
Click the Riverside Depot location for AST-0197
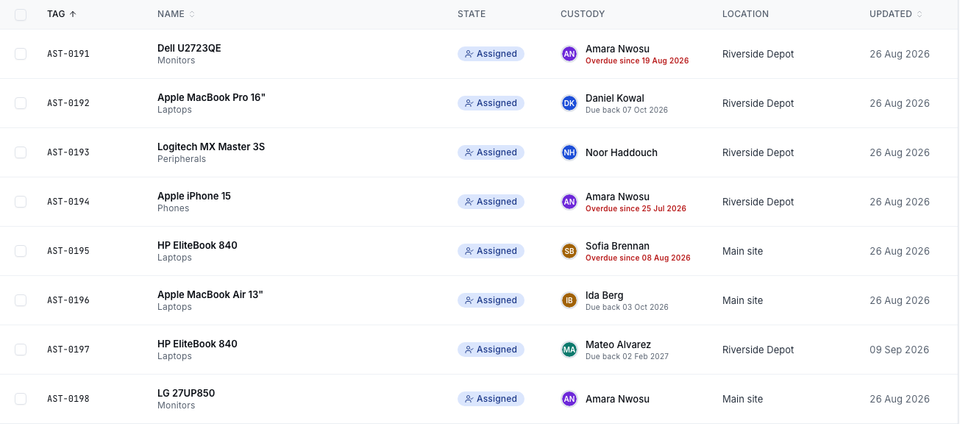tap(758, 349)
